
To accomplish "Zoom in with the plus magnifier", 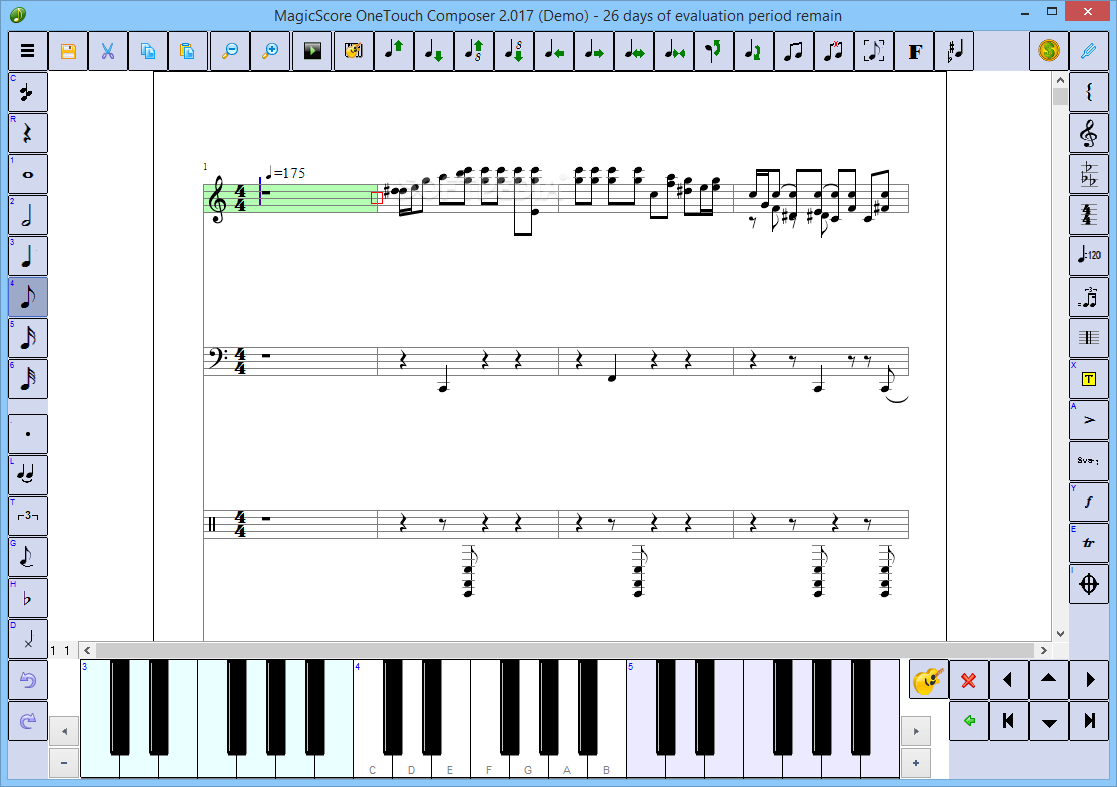I will 271,51.
